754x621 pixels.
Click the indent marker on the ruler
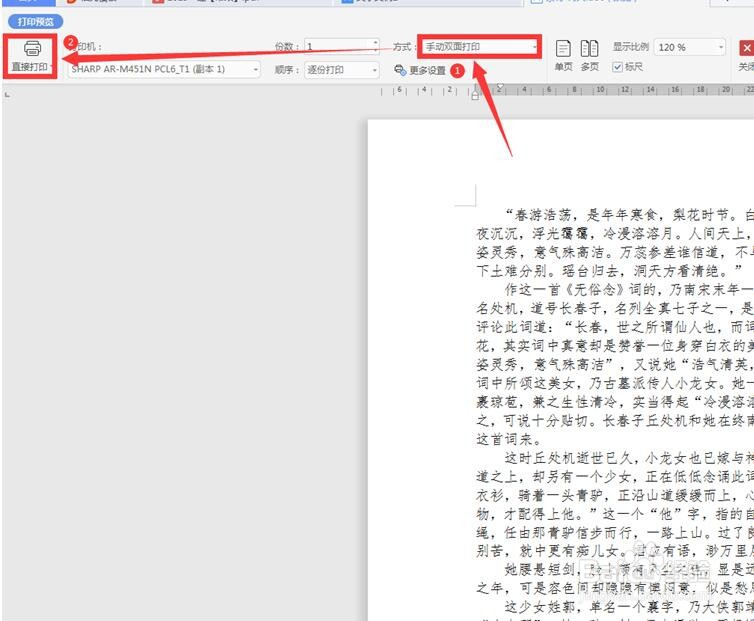[475, 92]
